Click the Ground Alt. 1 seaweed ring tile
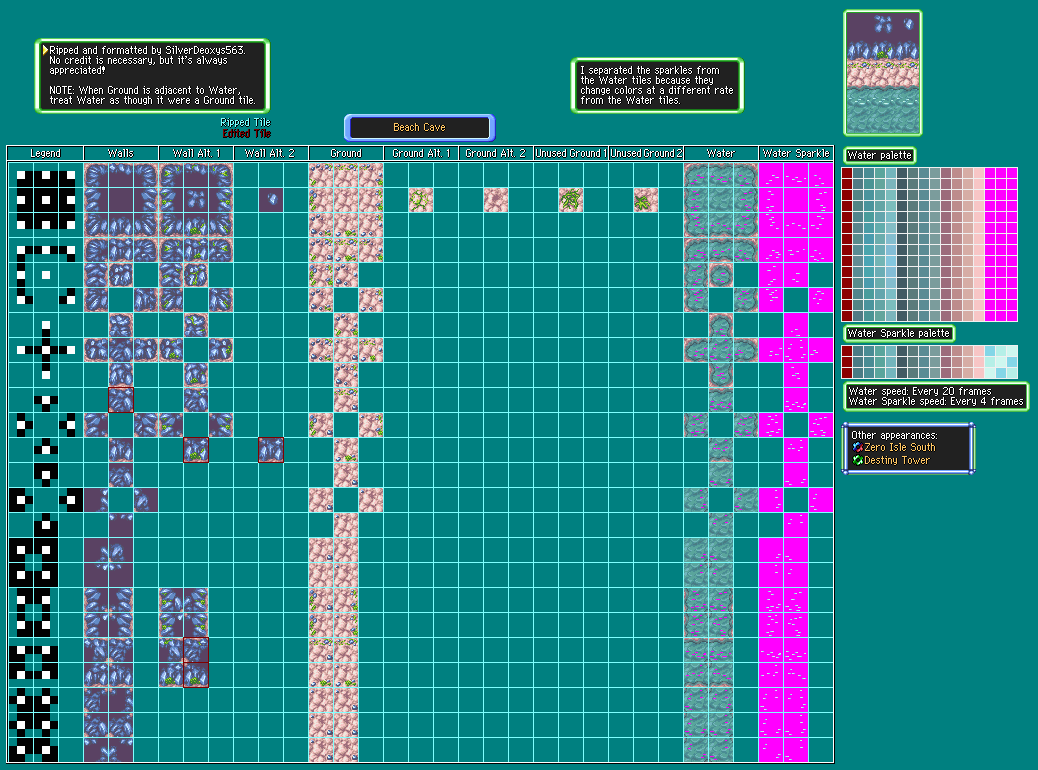Screen dimensions: 1038x770 (x=421, y=200)
